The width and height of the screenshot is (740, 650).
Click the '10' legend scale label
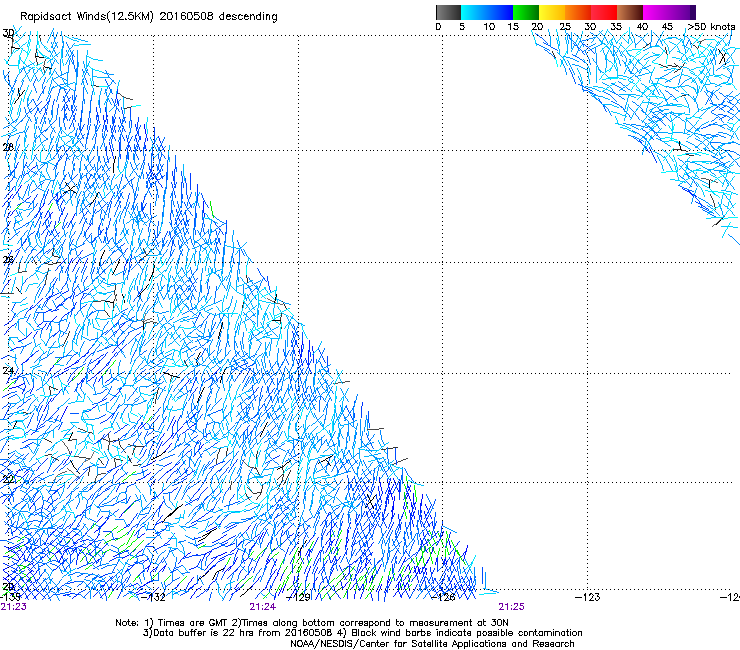489,27
